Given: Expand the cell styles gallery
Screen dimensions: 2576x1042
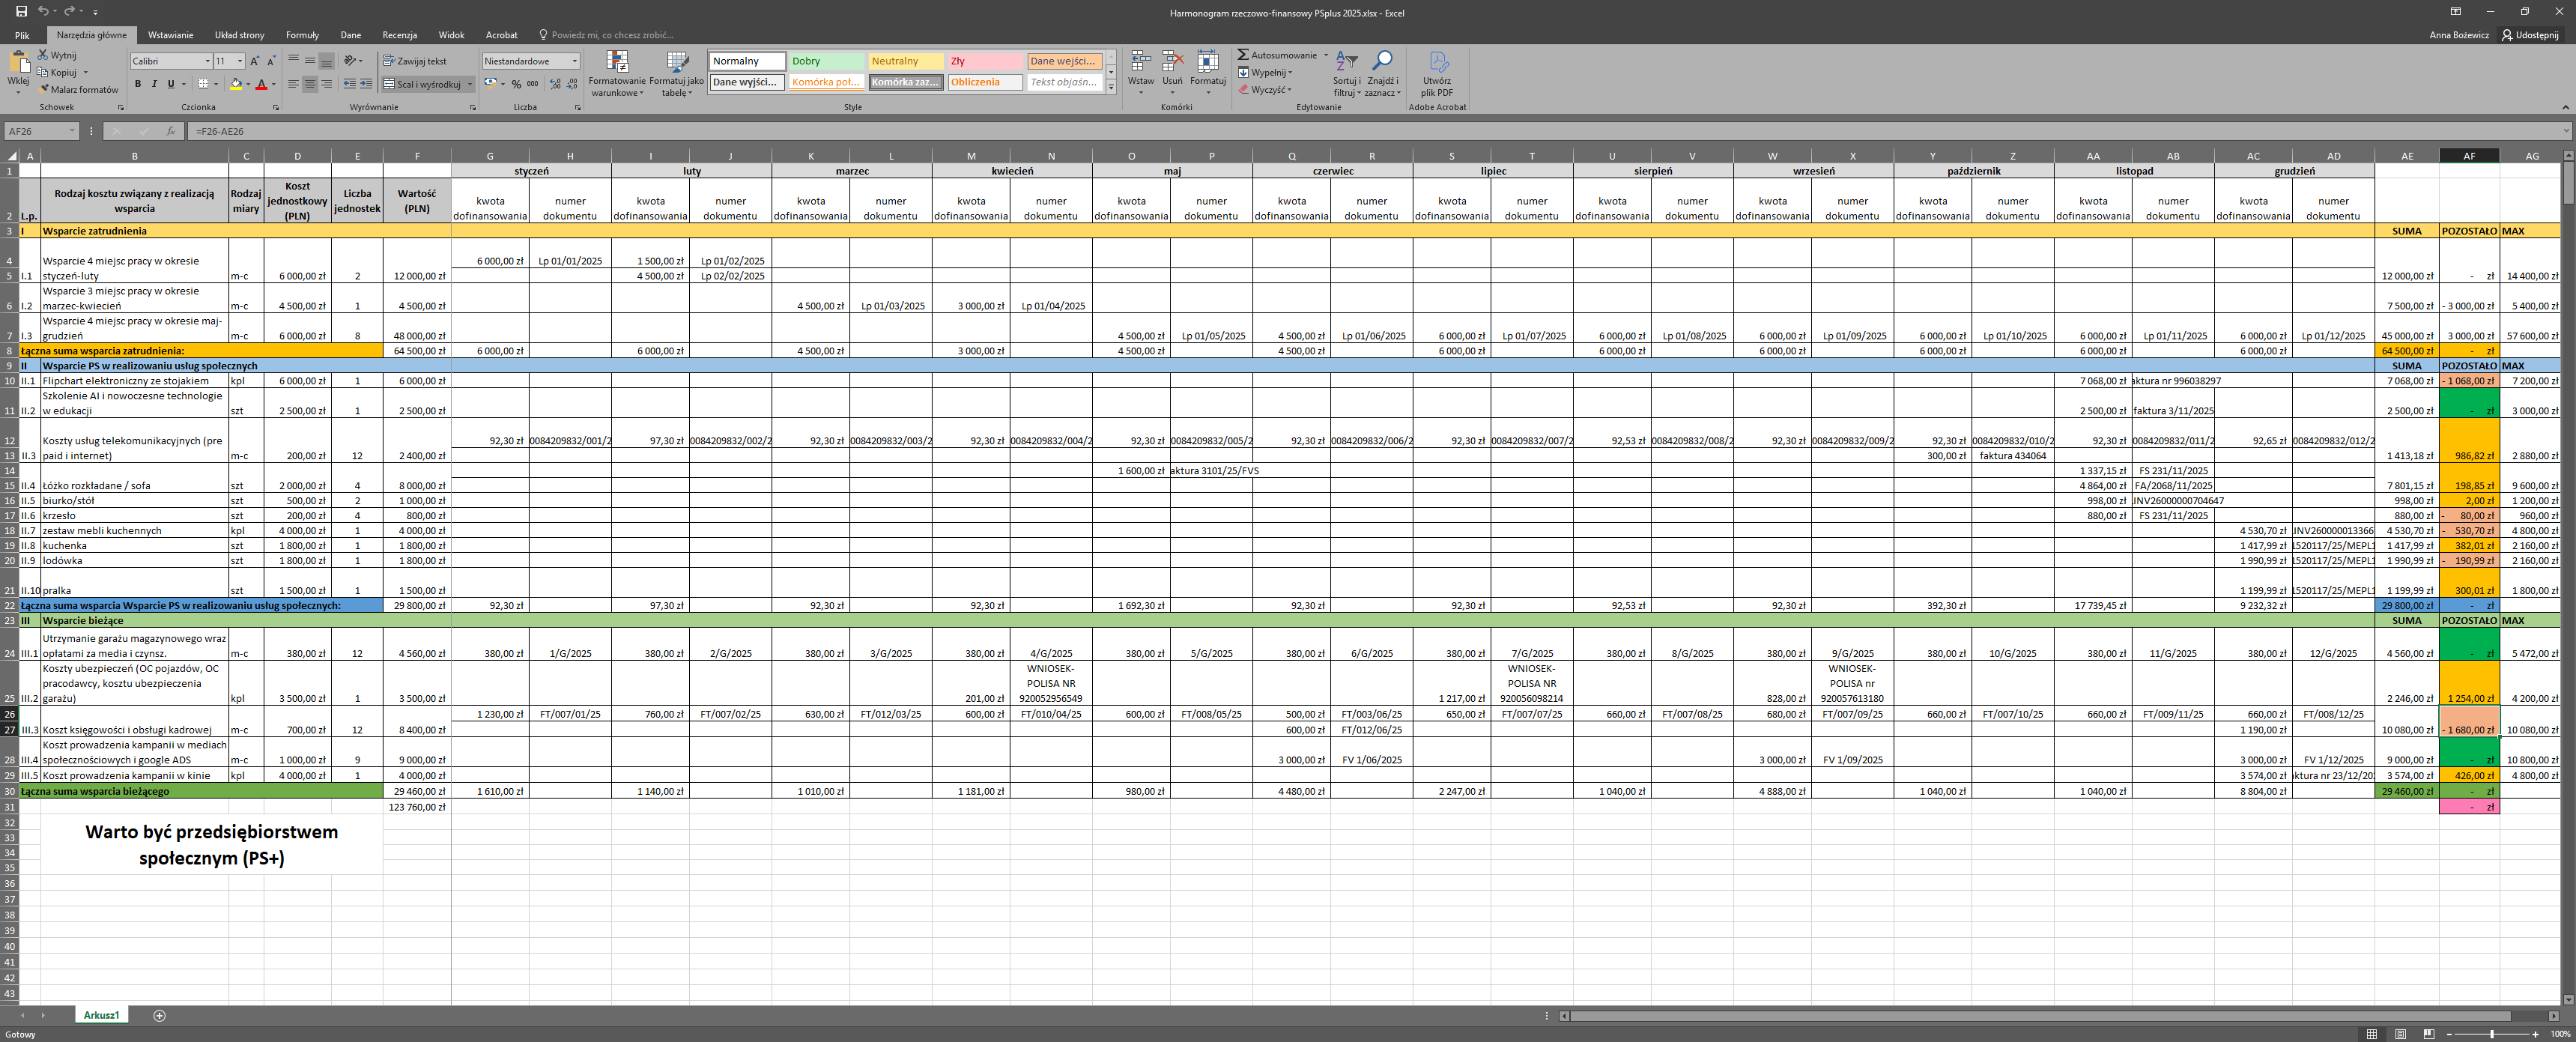Looking at the screenshot, I should [x=1111, y=88].
